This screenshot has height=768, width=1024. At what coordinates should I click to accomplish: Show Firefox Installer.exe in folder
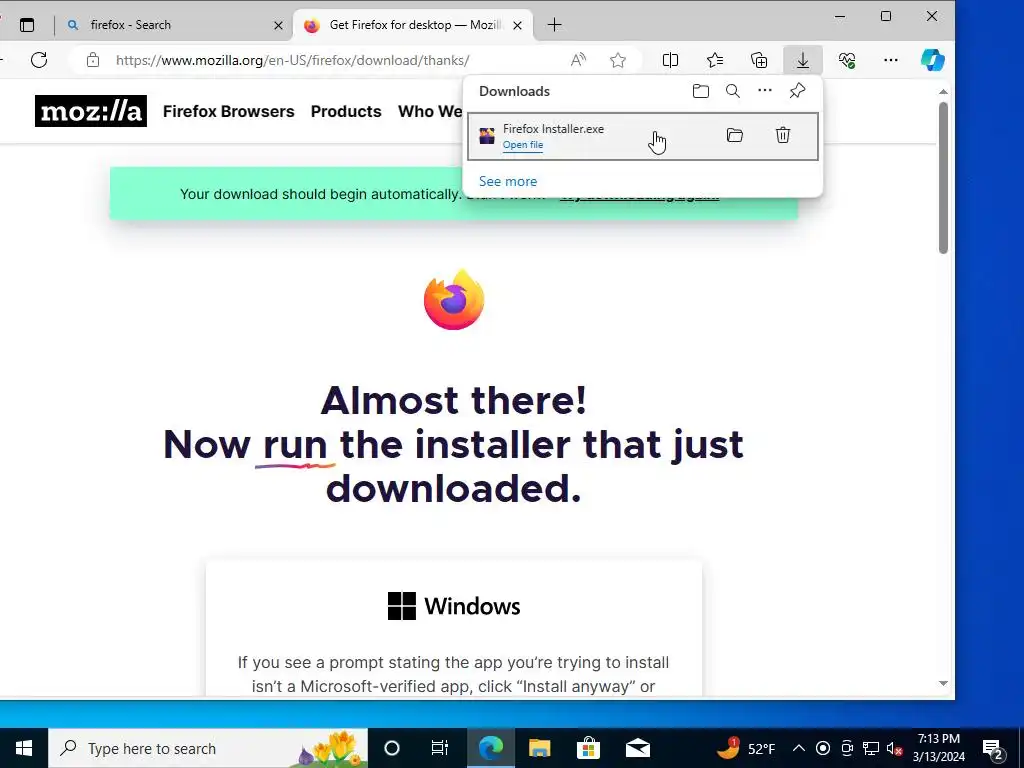[735, 135]
